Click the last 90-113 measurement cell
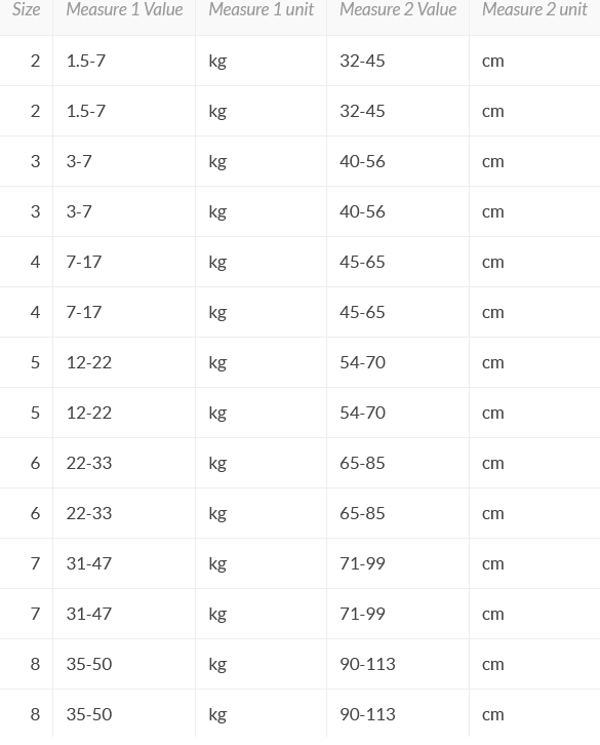The width and height of the screenshot is (600, 745). coord(367,714)
